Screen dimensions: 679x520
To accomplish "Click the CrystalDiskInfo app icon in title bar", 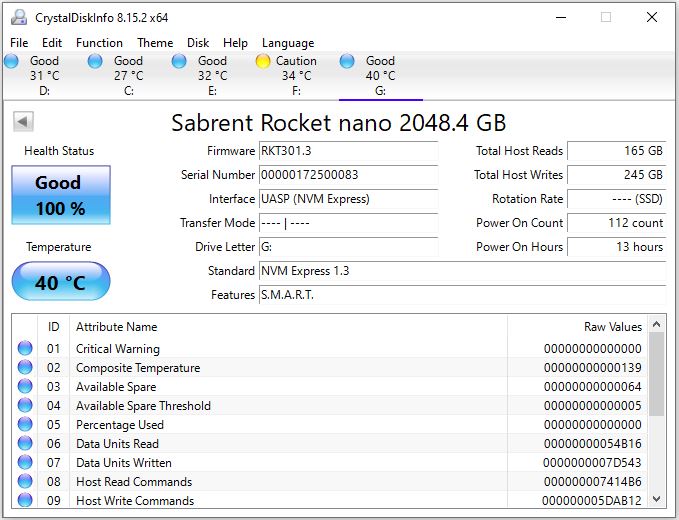I will (x=17, y=17).
